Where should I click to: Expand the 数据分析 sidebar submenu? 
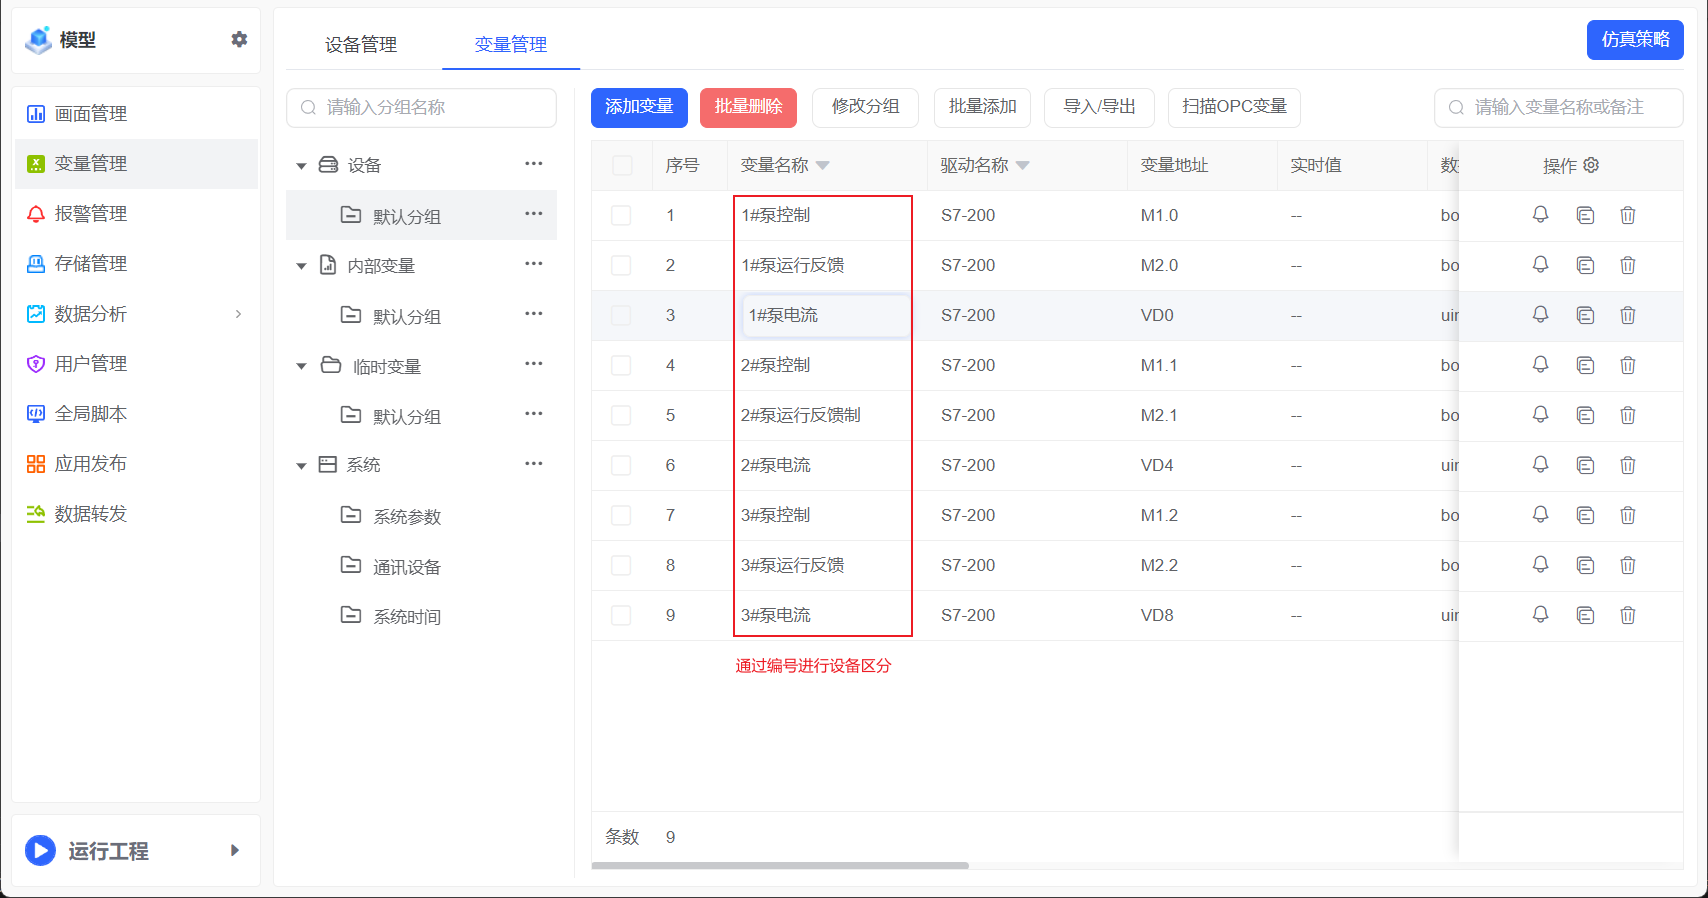click(x=238, y=314)
